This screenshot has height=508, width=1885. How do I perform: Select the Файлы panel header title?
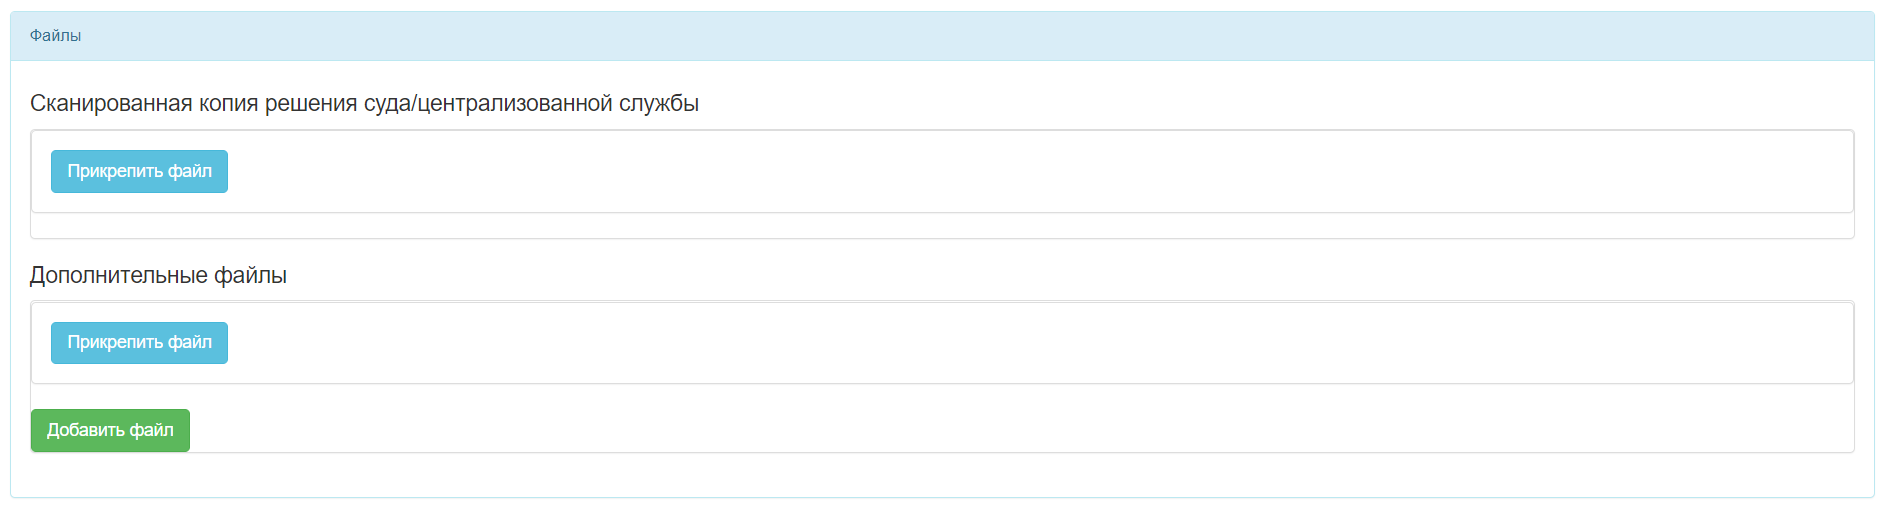coord(55,36)
